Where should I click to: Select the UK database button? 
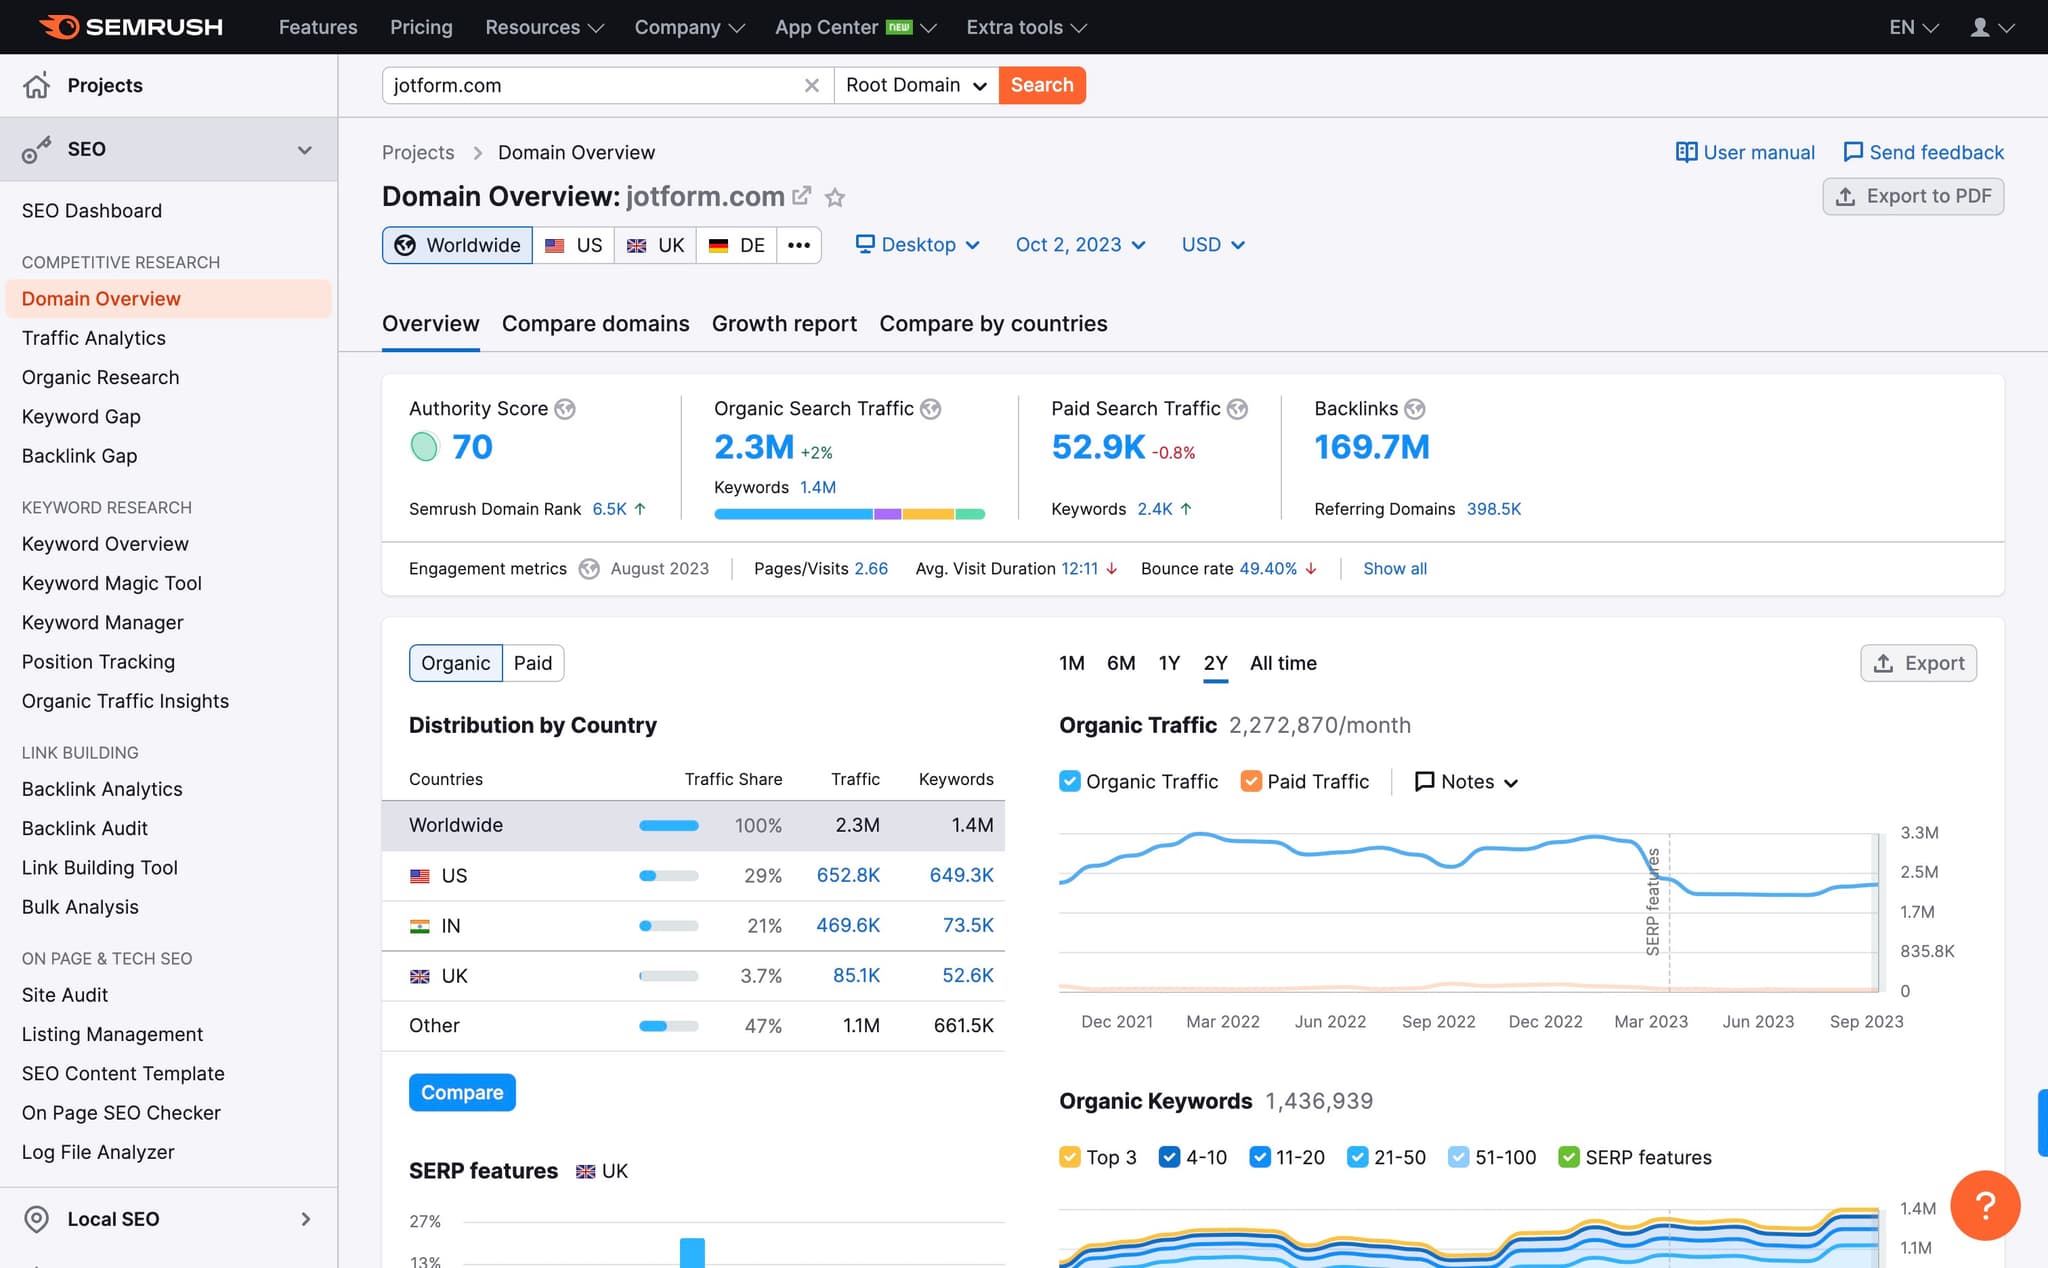pos(656,245)
